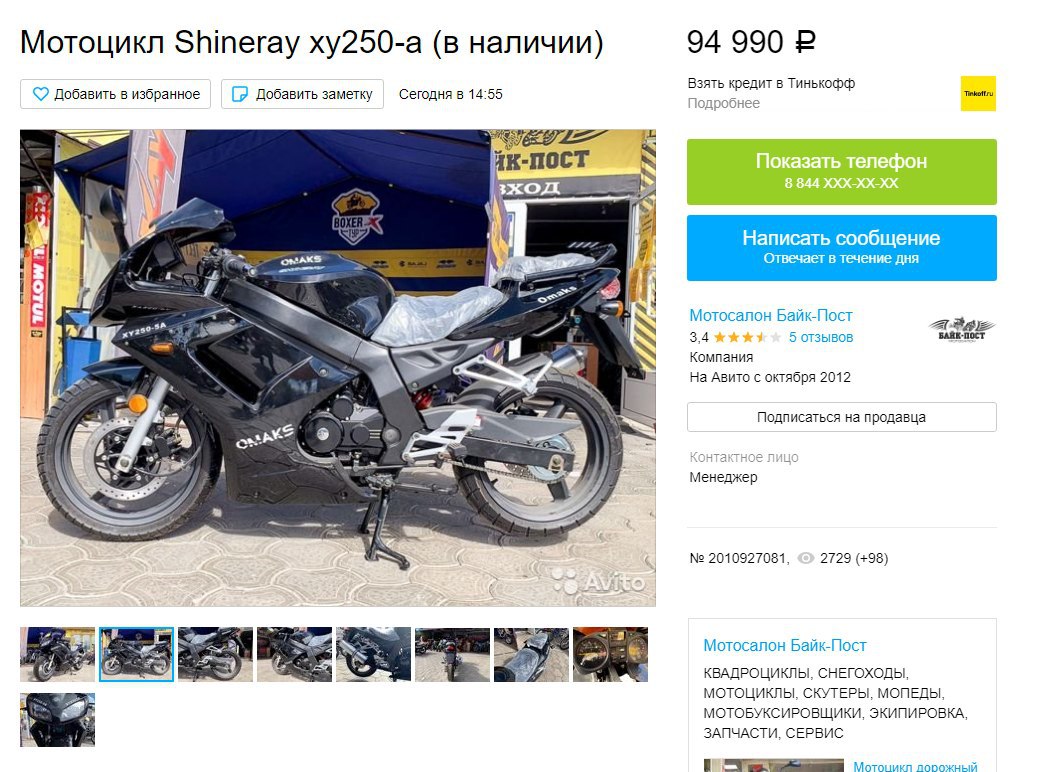Click the Байк-Пост seller logo
Viewport: 1043px width, 772px height.
pos(961,329)
